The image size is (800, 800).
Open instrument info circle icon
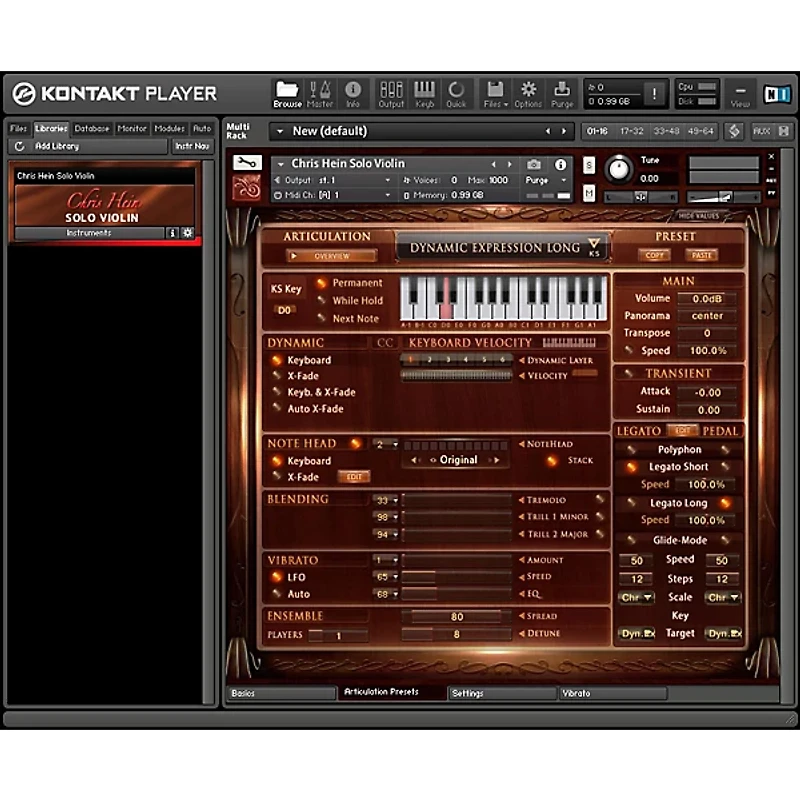(560, 164)
